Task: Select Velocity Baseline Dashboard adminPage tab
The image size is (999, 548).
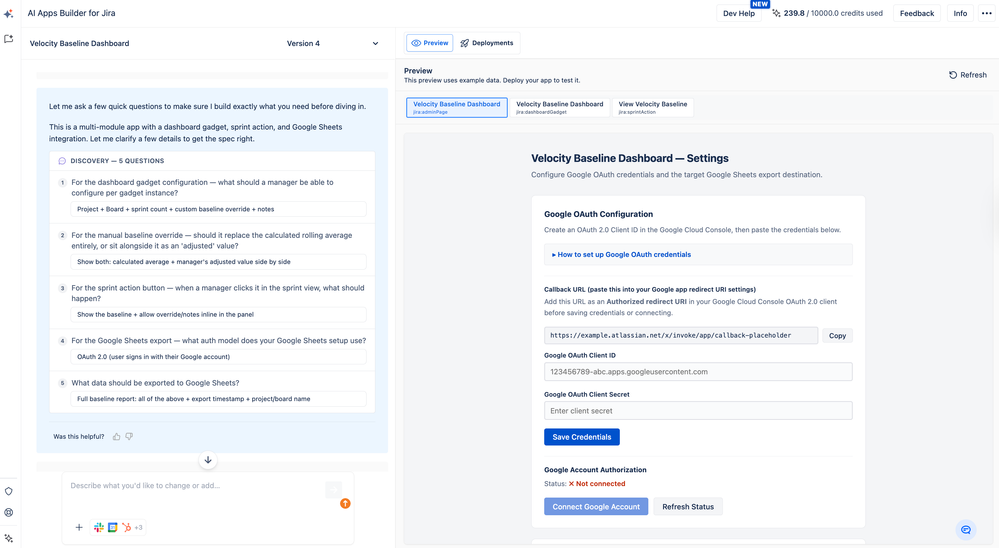Action: click(x=457, y=107)
